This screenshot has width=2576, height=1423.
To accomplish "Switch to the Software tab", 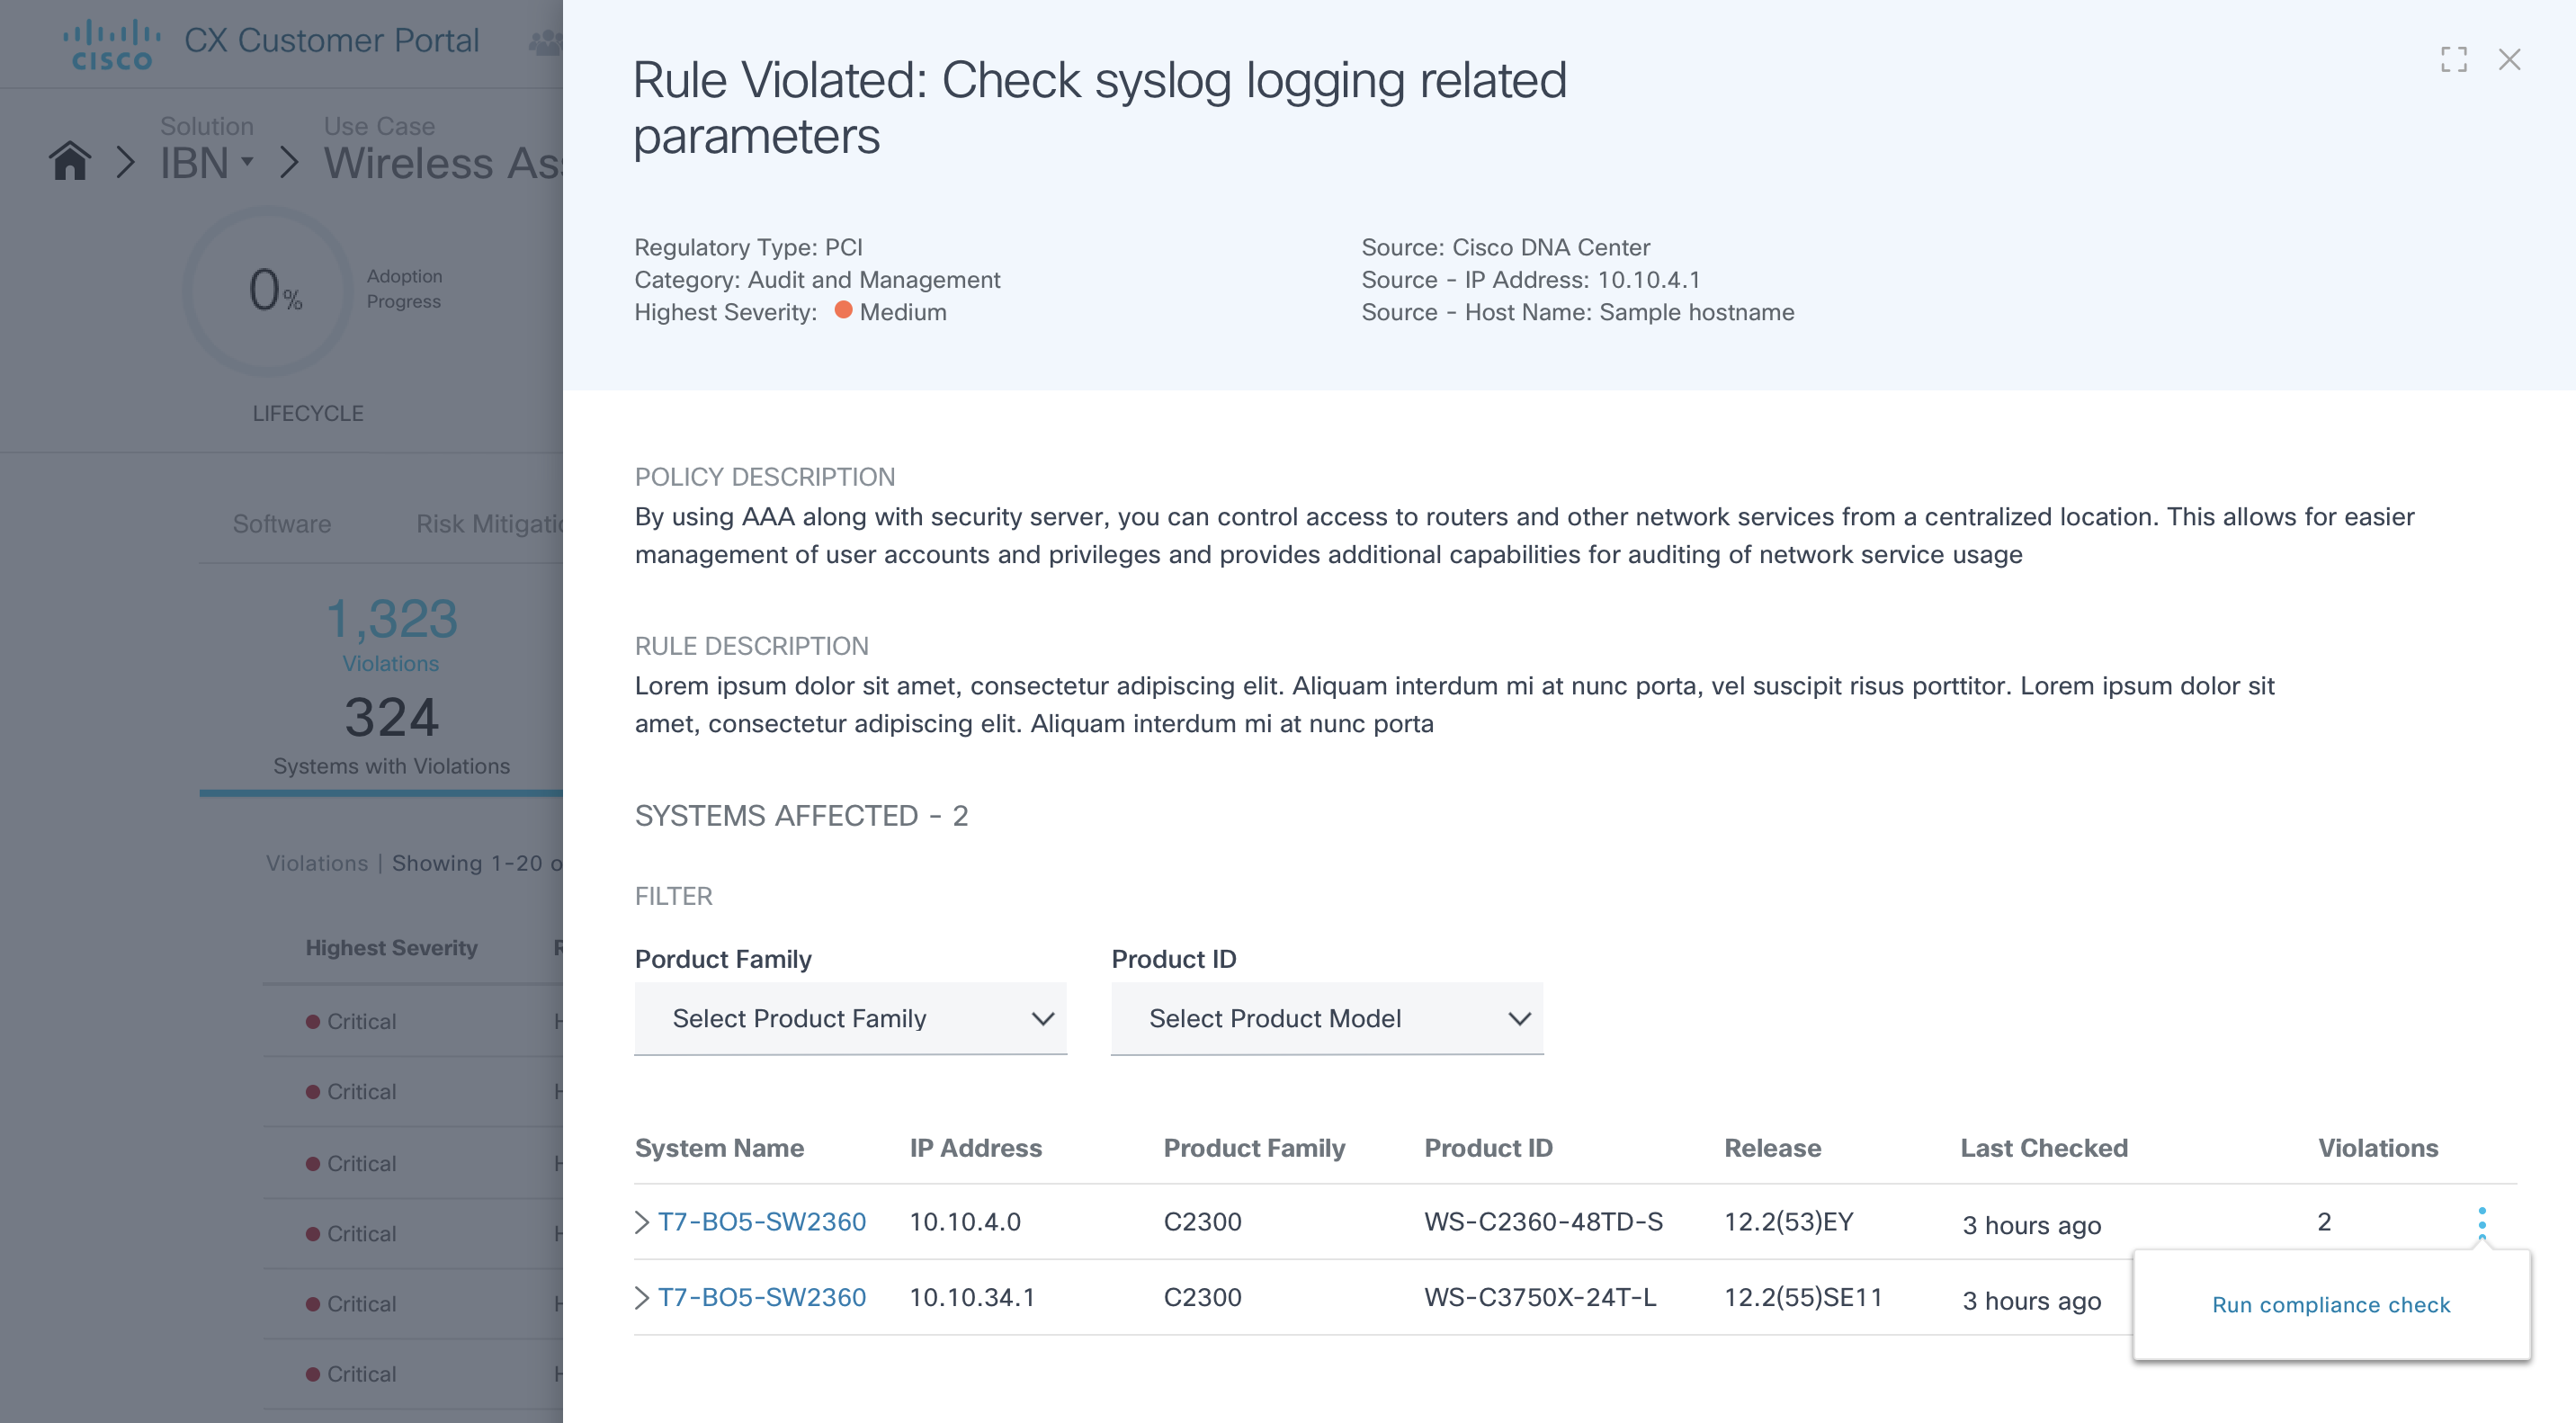I will pos(282,524).
